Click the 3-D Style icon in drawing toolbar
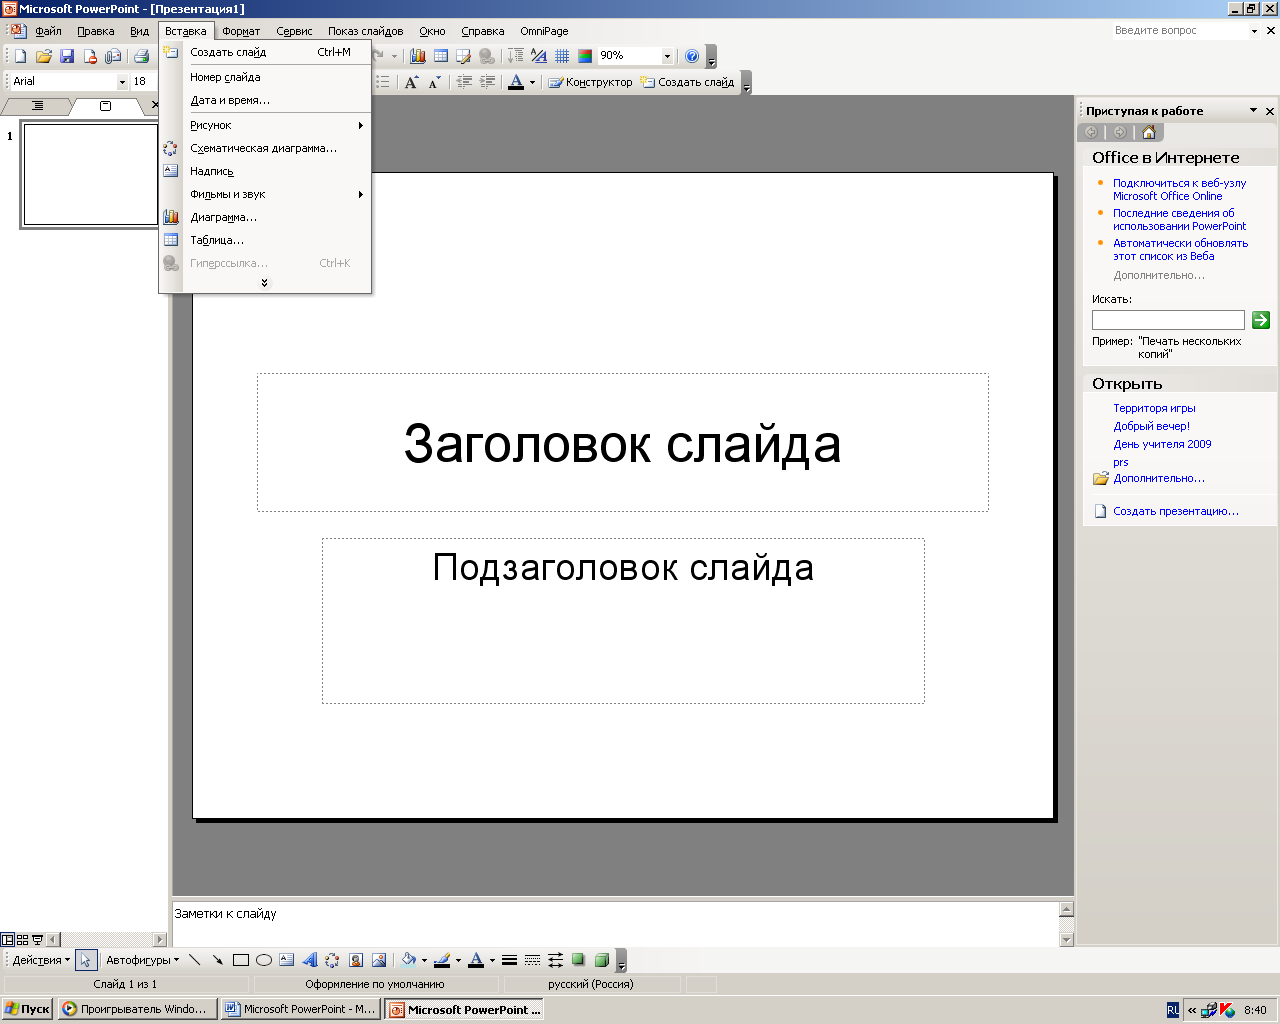 601,960
